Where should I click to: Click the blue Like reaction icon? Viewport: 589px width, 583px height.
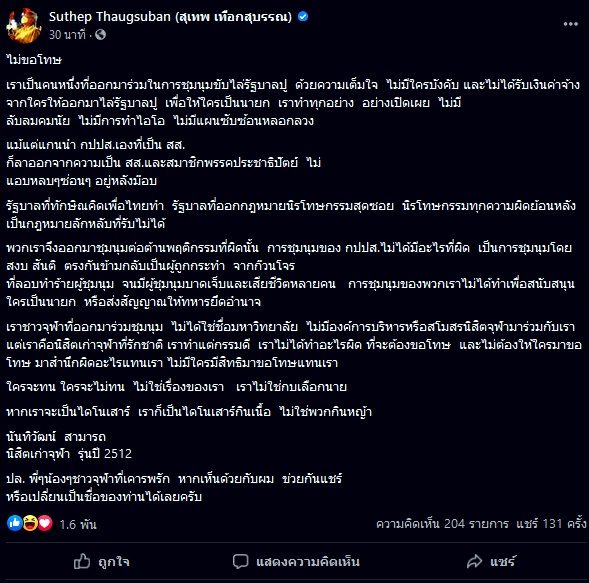15,523
